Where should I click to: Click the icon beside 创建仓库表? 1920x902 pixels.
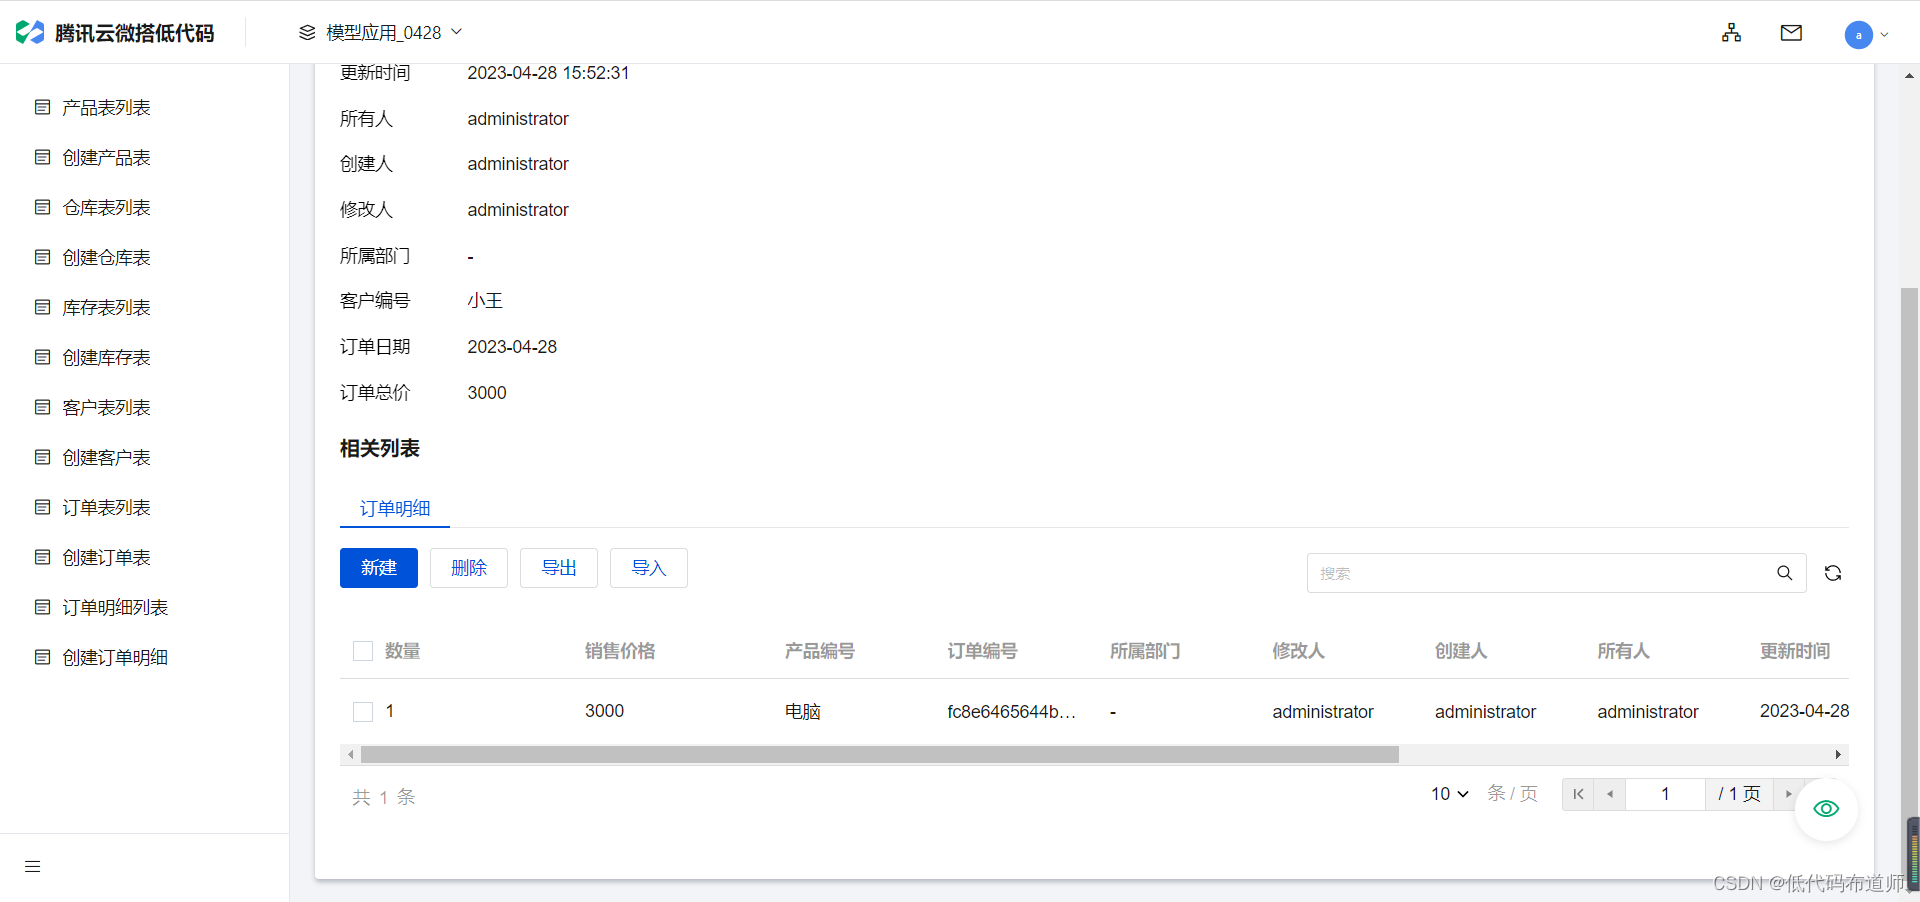click(42, 257)
